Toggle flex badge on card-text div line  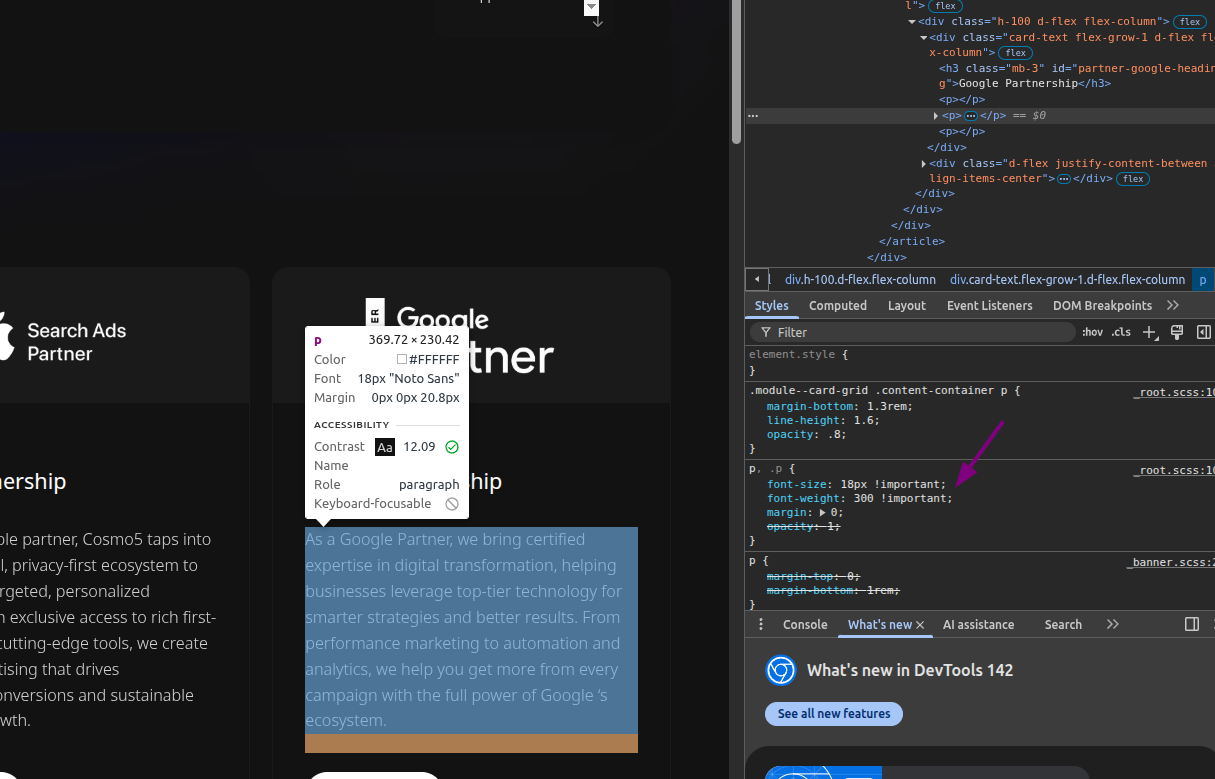click(x=1016, y=53)
